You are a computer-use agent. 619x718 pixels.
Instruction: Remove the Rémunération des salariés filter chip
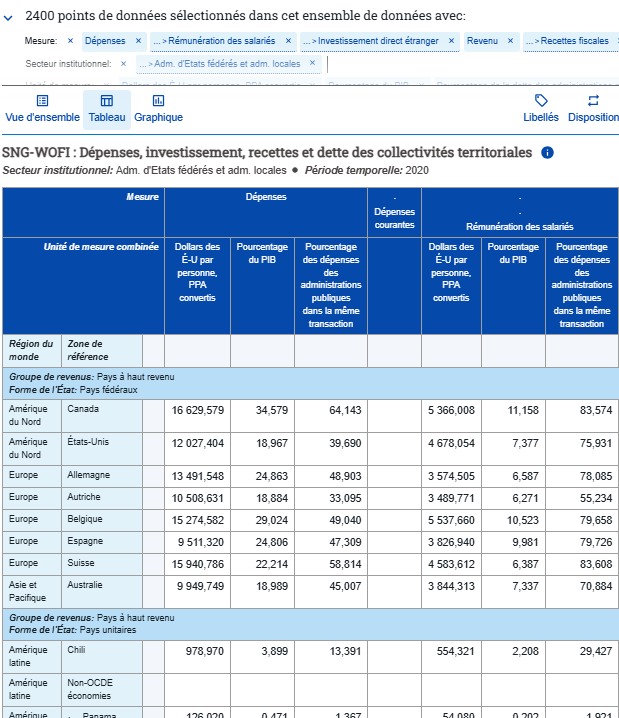288,41
